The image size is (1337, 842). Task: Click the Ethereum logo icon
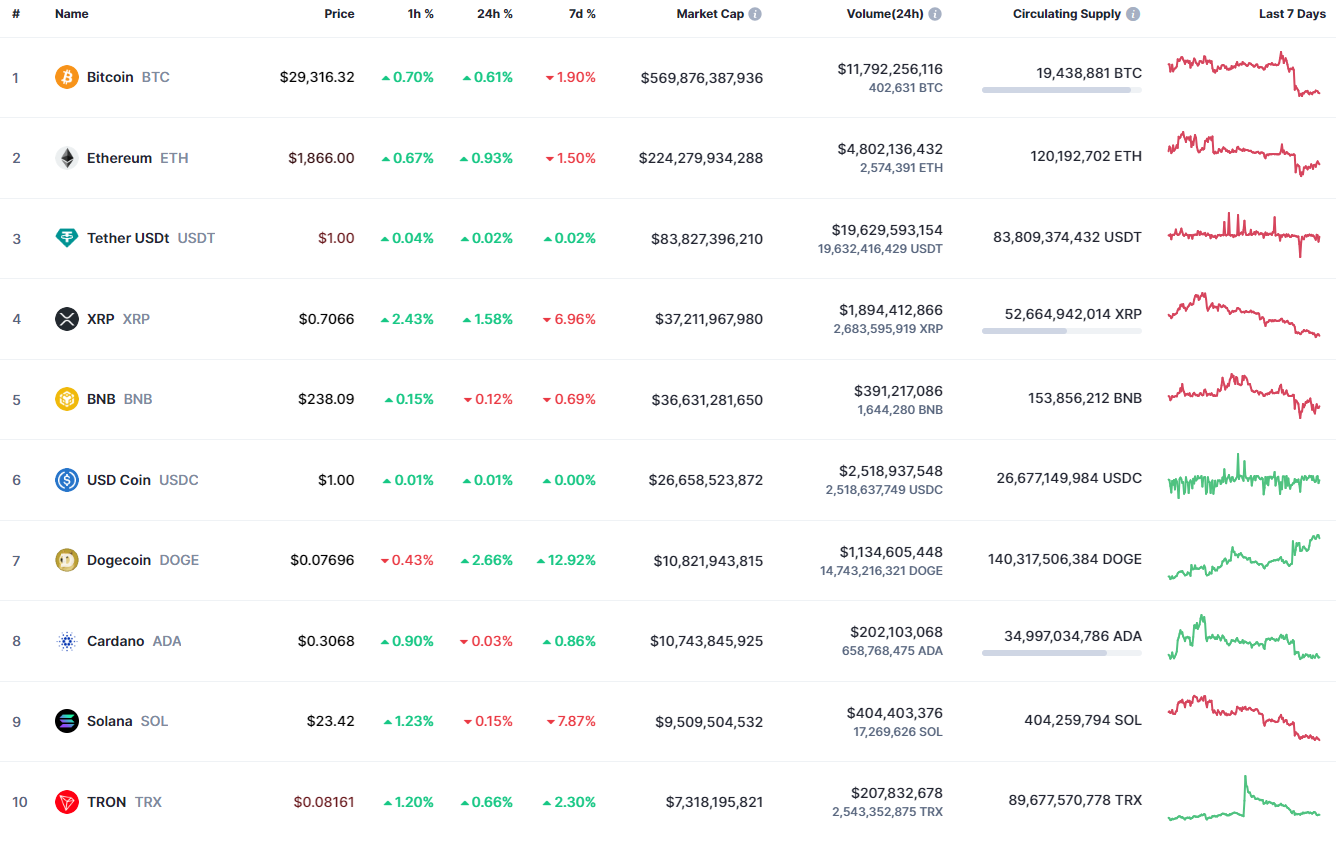point(66,157)
